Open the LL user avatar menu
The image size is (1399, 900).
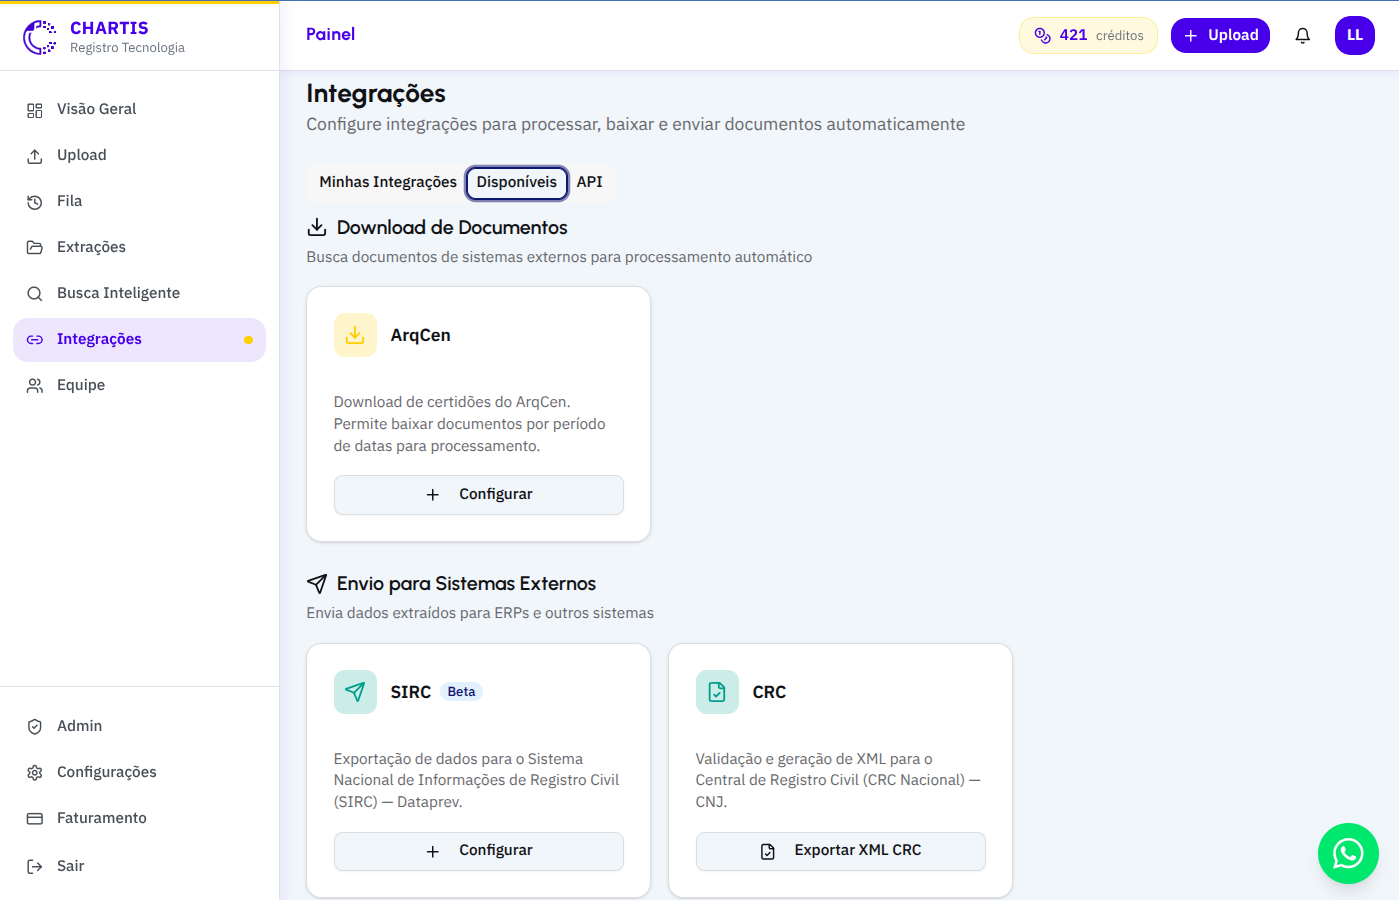tap(1354, 35)
